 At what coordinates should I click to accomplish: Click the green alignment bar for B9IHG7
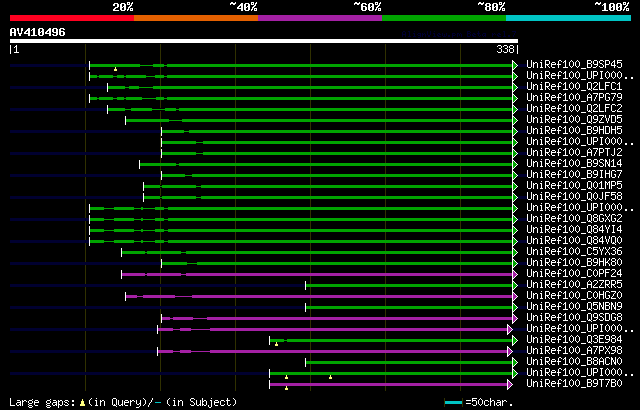click(337, 175)
